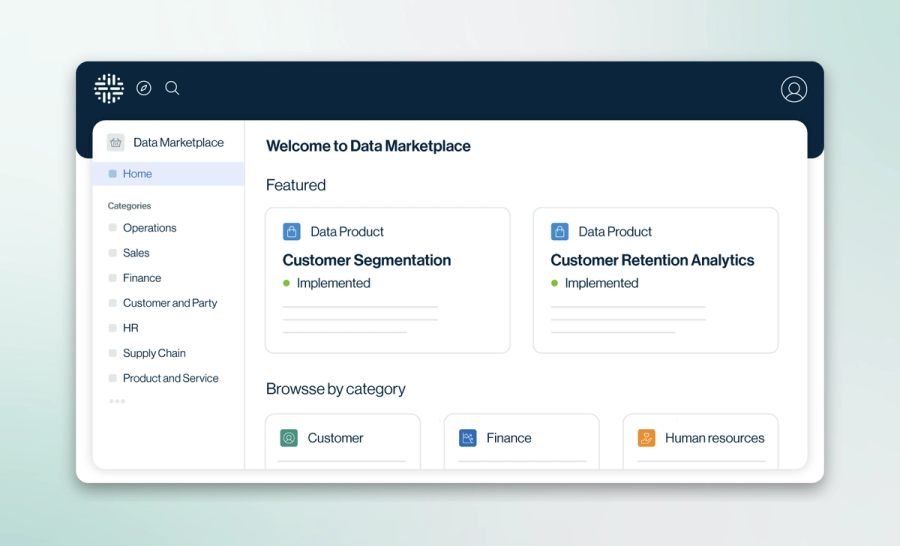Click the Customer Retention Analytics bag icon
The width and height of the screenshot is (900, 546).
[560, 231]
